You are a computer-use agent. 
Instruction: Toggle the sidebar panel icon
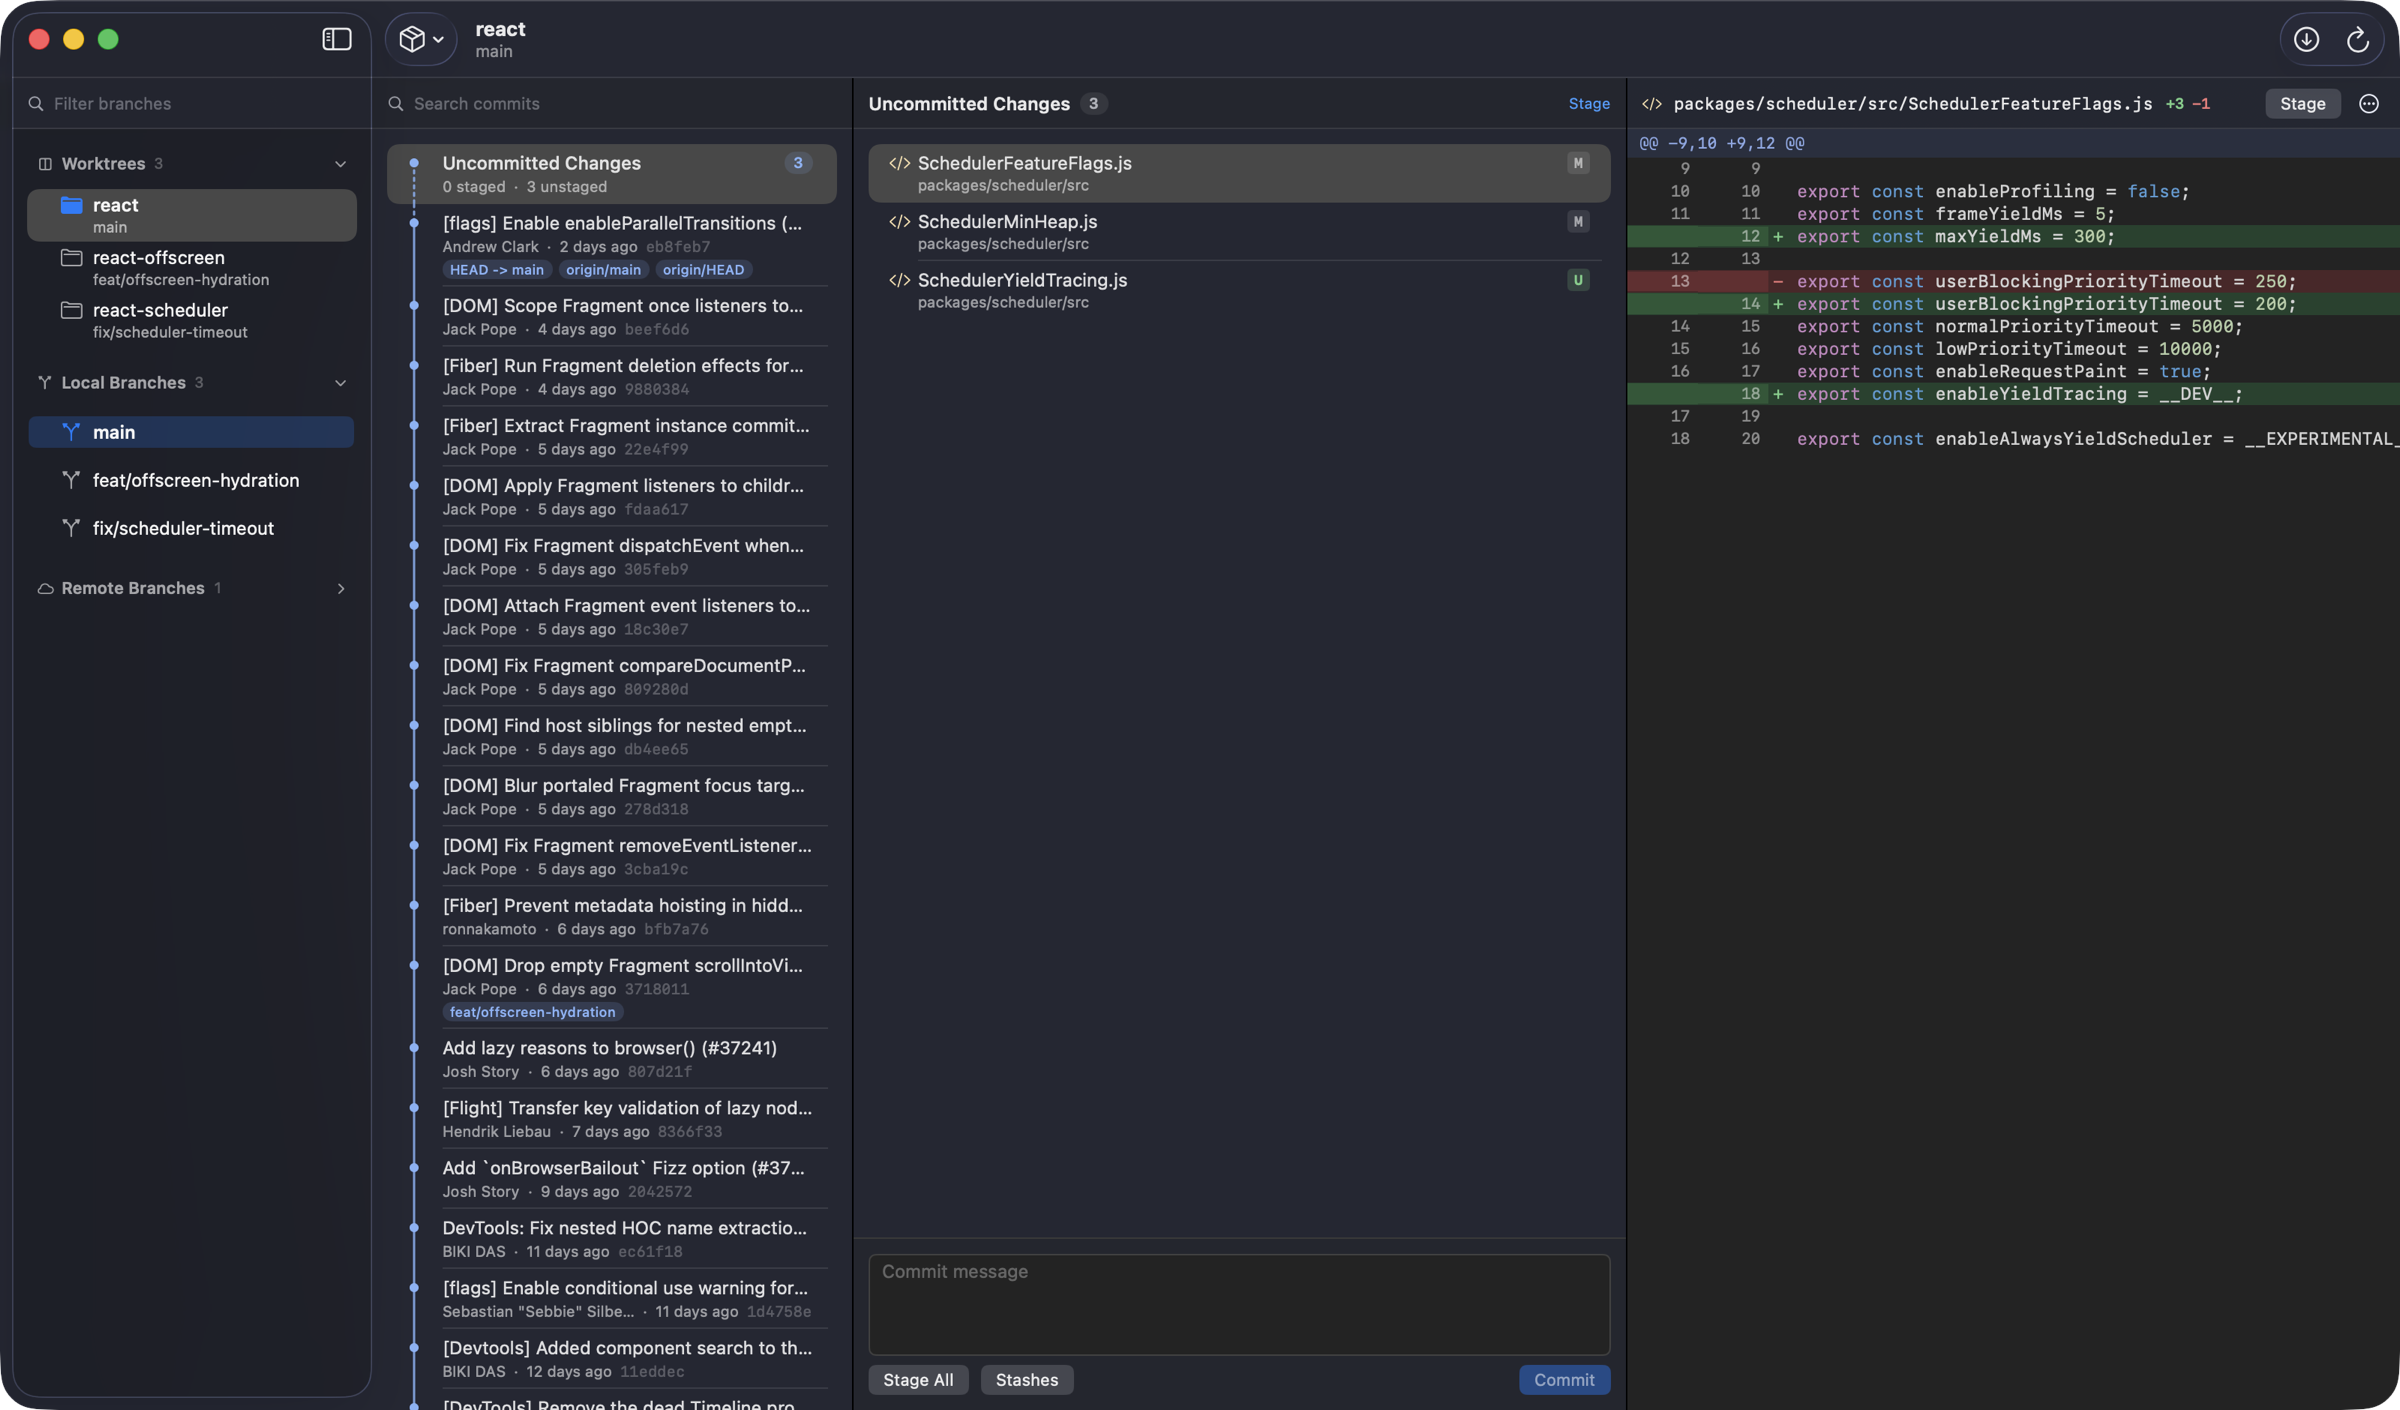coord(337,39)
